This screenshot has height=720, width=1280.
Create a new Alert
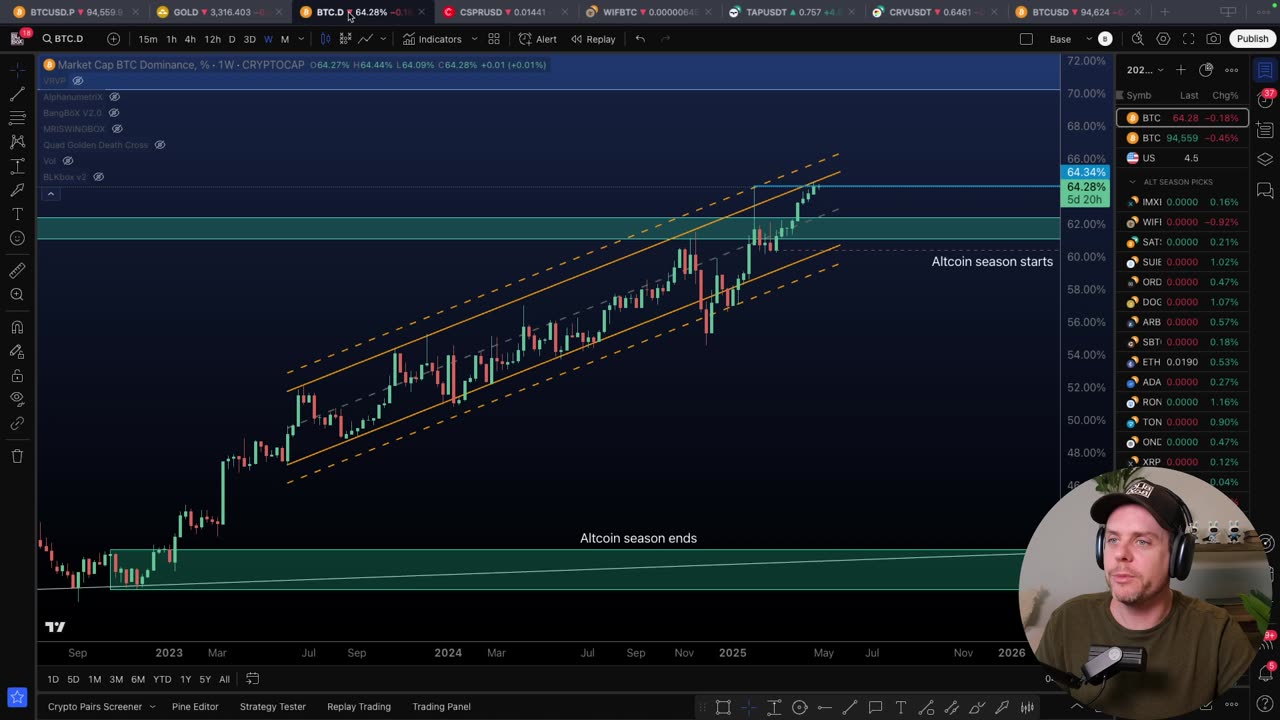coord(537,39)
